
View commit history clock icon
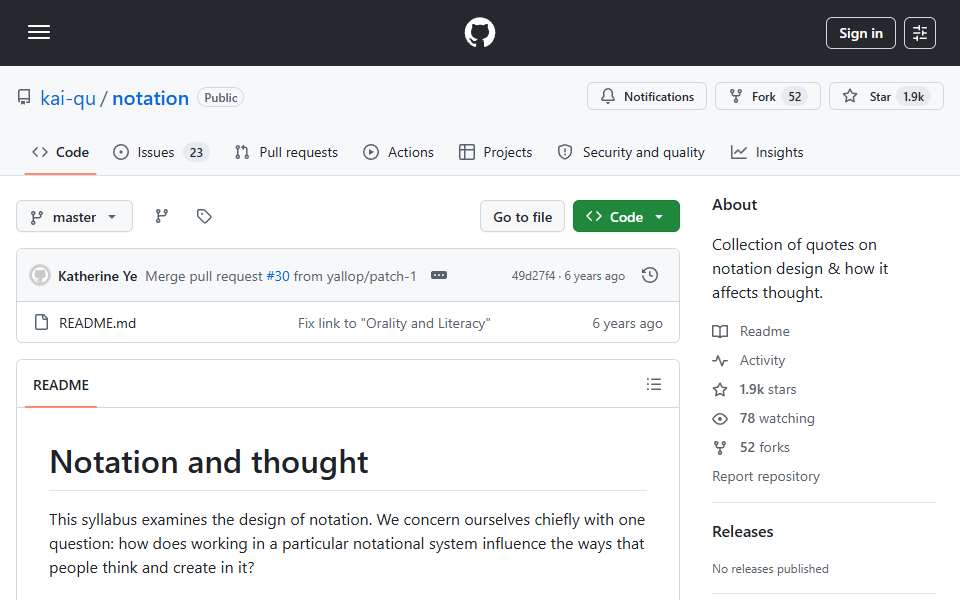click(x=650, y=276)
